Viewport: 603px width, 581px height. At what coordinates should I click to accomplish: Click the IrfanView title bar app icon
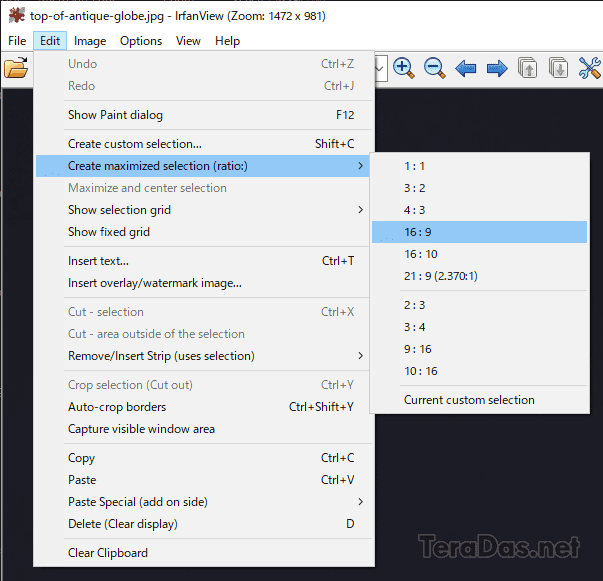(x=17, y=16)
